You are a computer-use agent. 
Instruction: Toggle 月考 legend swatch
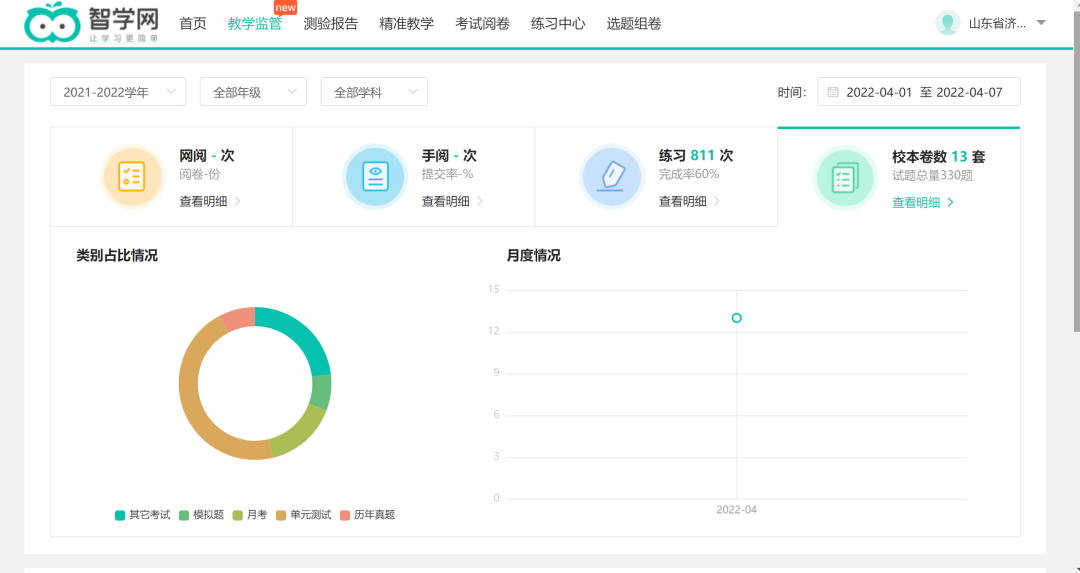tap(238, 515)
